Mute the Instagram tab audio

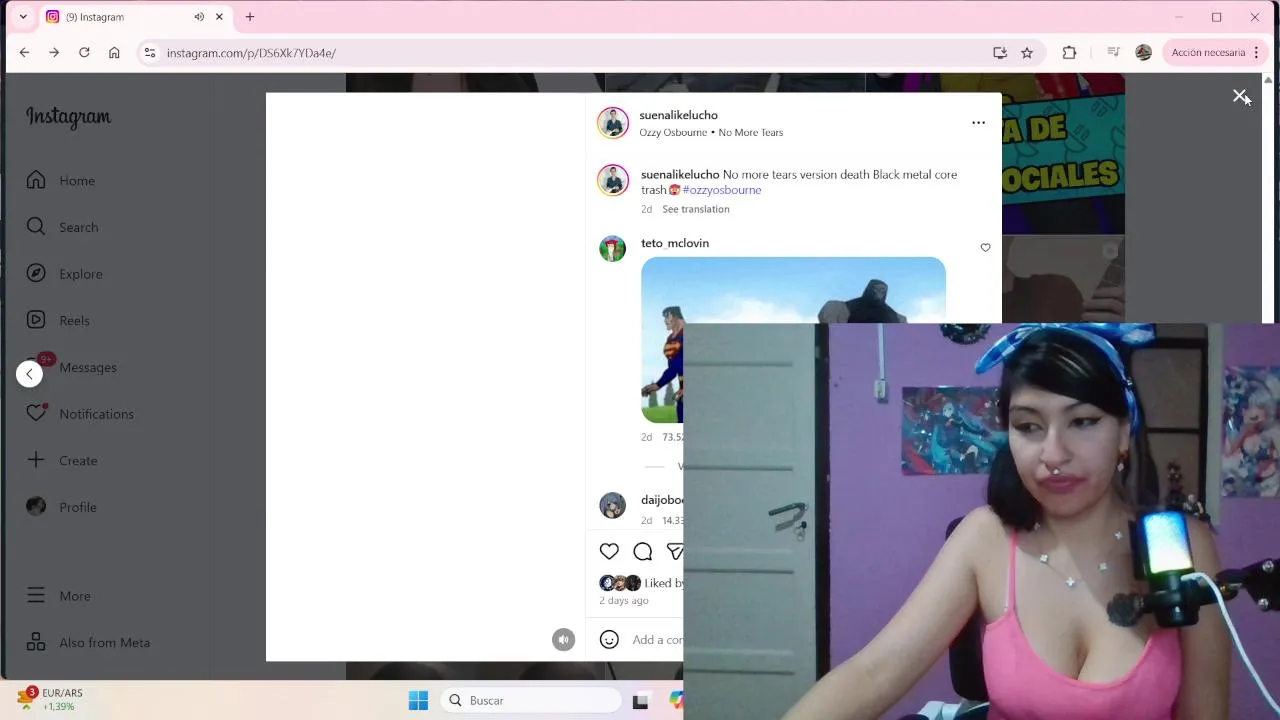pos(199,17)
